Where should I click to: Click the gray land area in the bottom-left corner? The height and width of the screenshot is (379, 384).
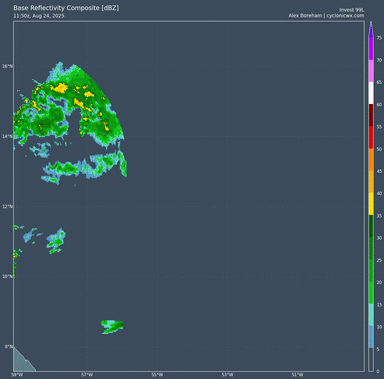pos(22,362)
